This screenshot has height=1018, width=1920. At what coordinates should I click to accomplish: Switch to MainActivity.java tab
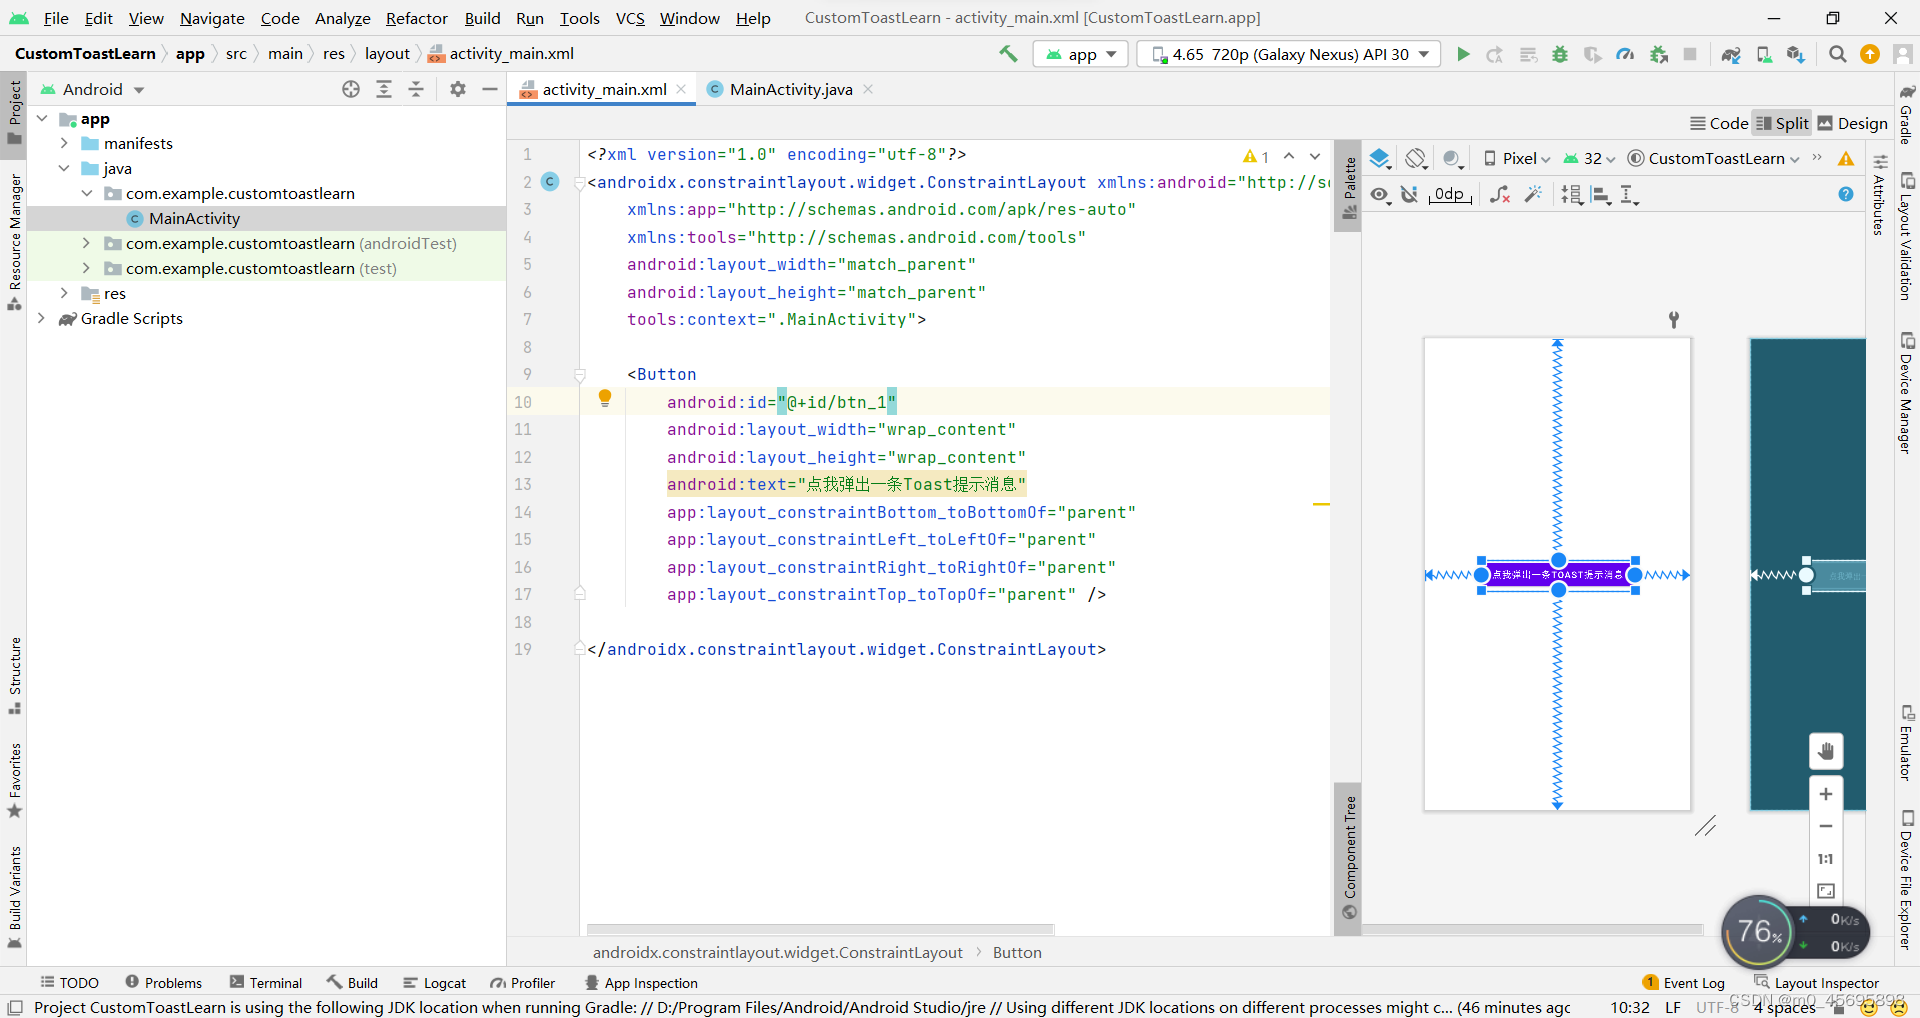(x=790, y=89)
